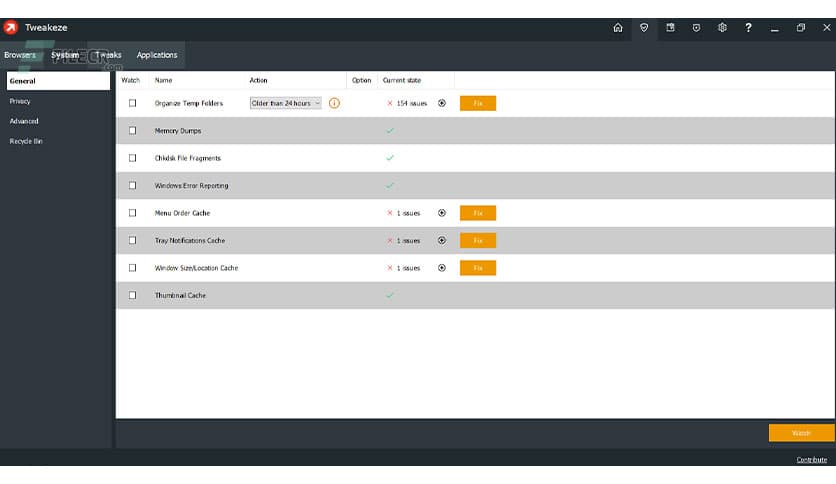Click the info icon beside Older than 24 hours
836x484 pixels.
point(334,103)
